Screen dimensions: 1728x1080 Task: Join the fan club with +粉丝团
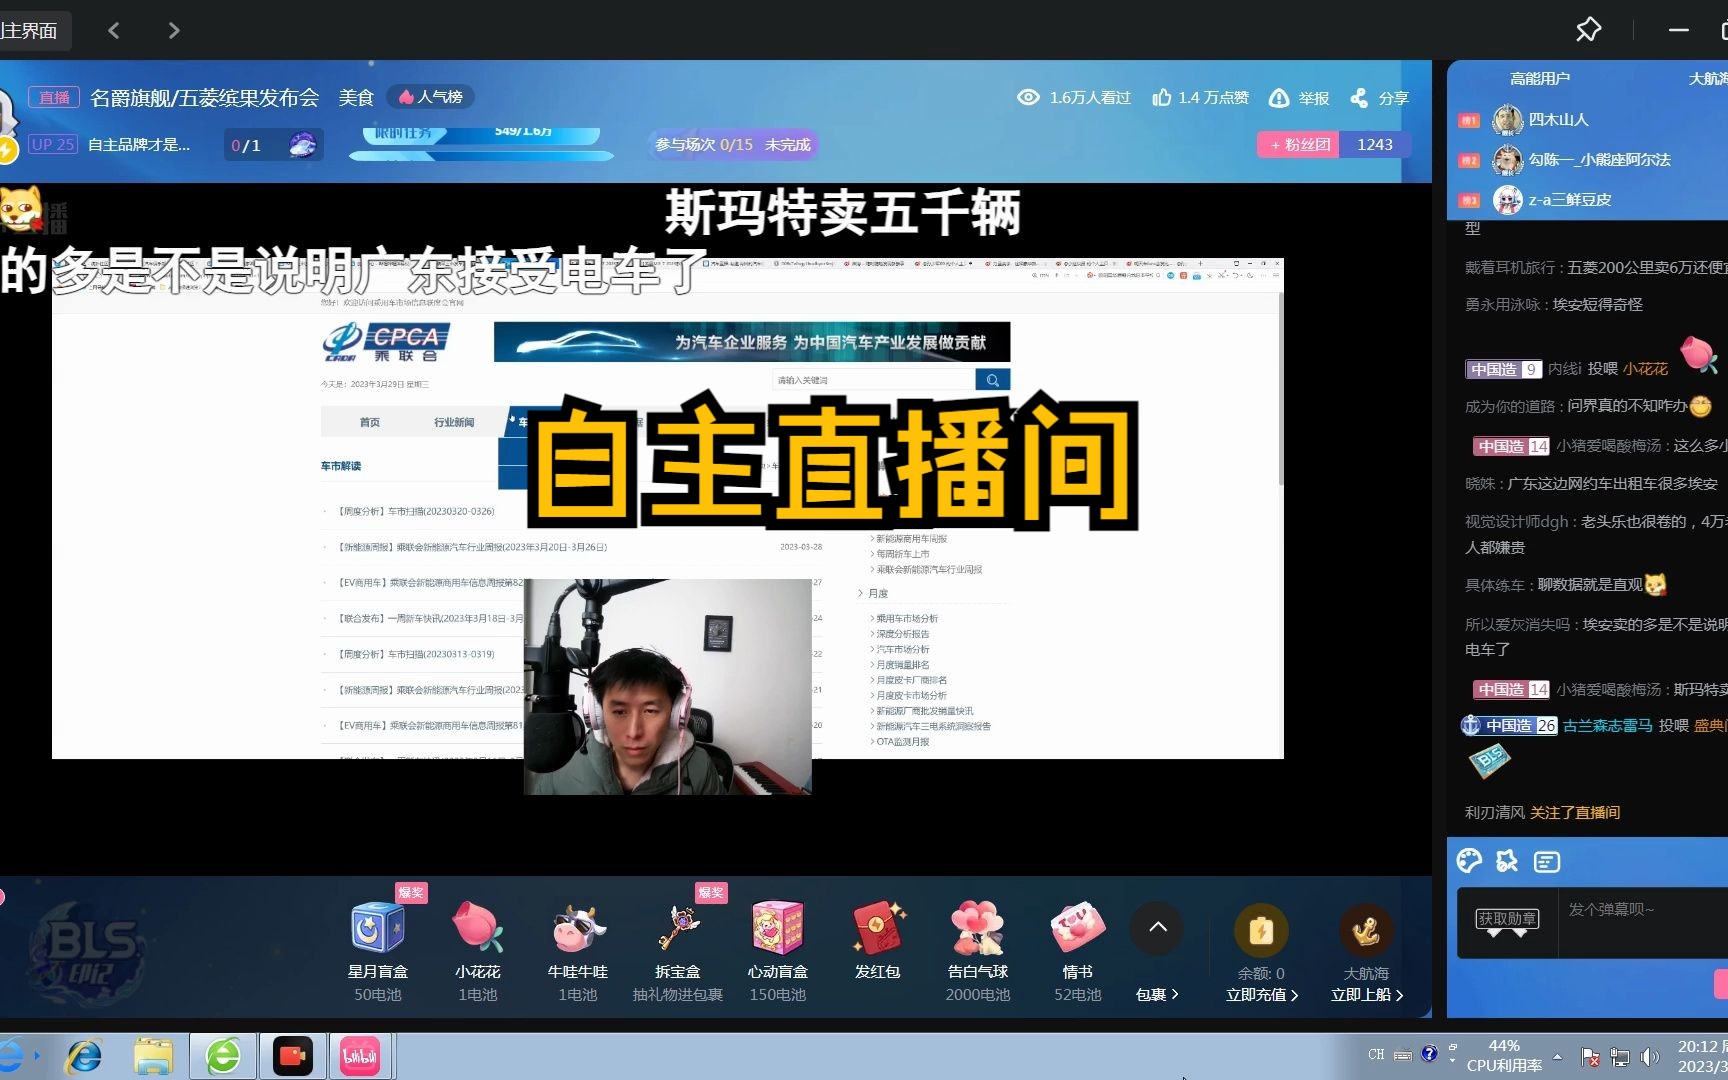[1299, 145]
